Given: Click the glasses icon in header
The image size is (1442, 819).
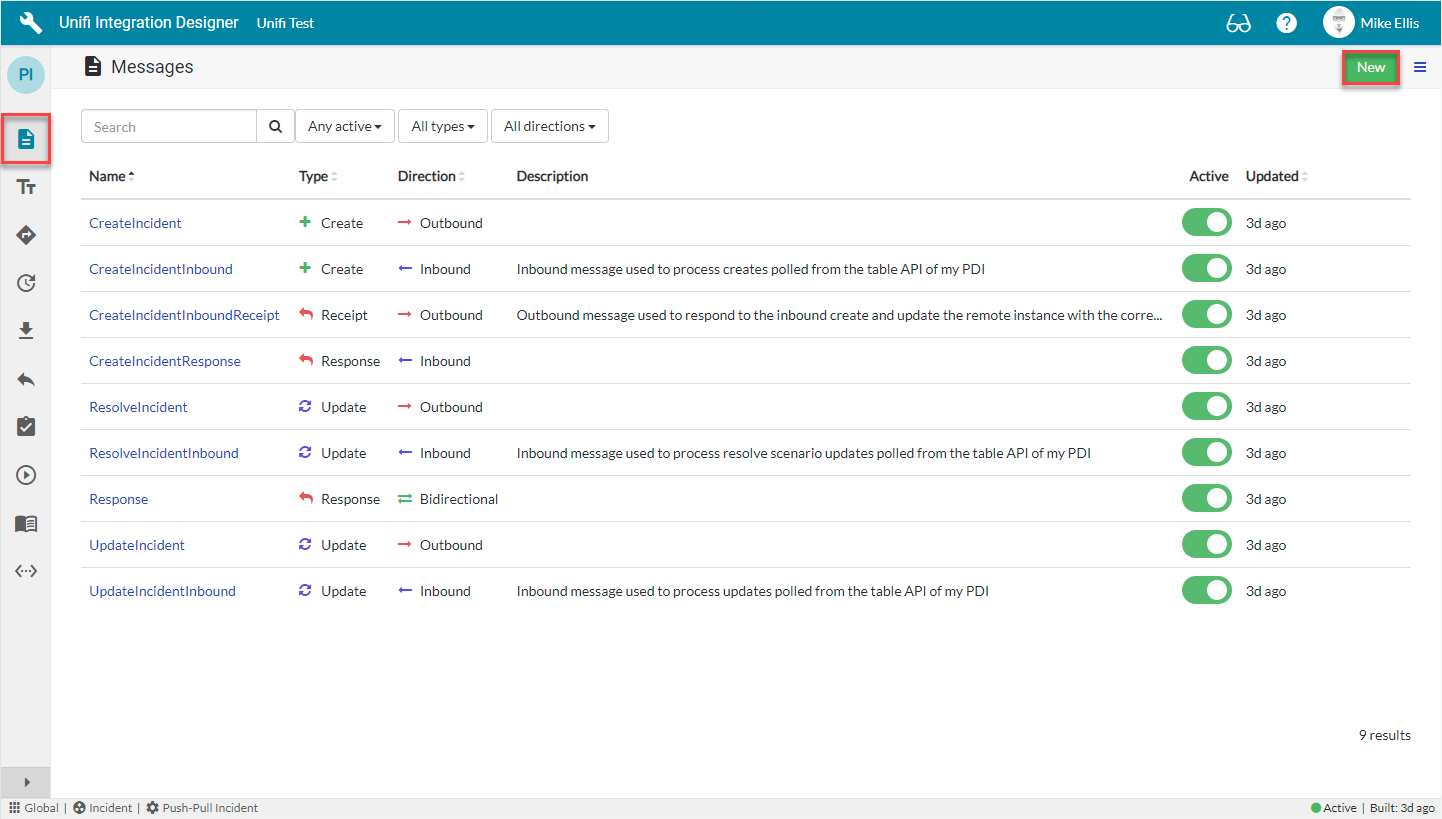Looking at the screenshot, I should (x=1238, y=23).
